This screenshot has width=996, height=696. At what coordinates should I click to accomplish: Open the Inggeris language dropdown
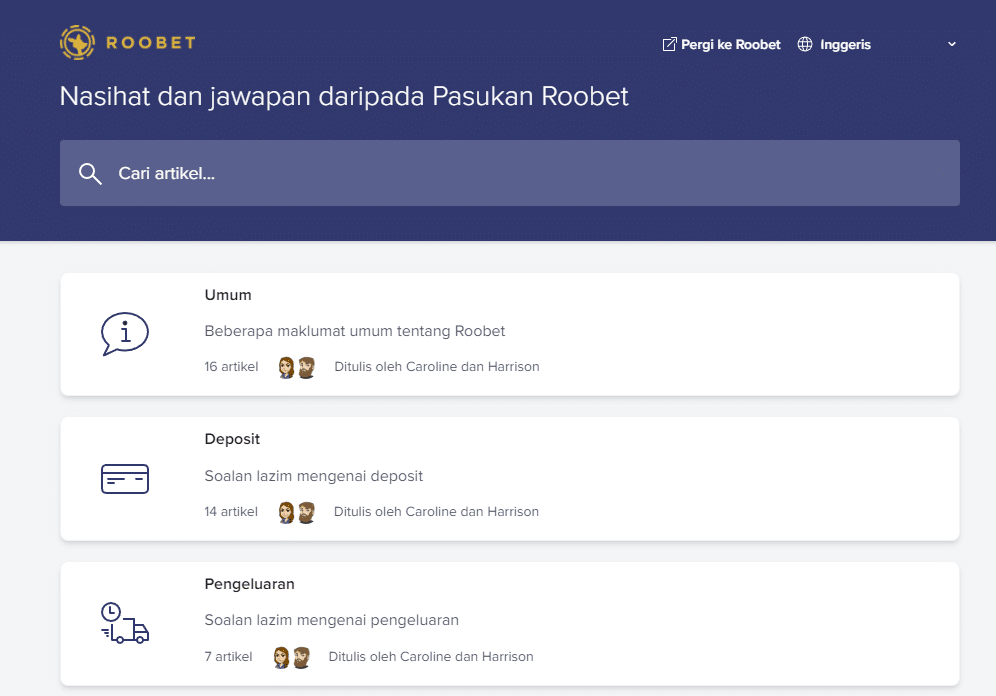click(877, 44)
